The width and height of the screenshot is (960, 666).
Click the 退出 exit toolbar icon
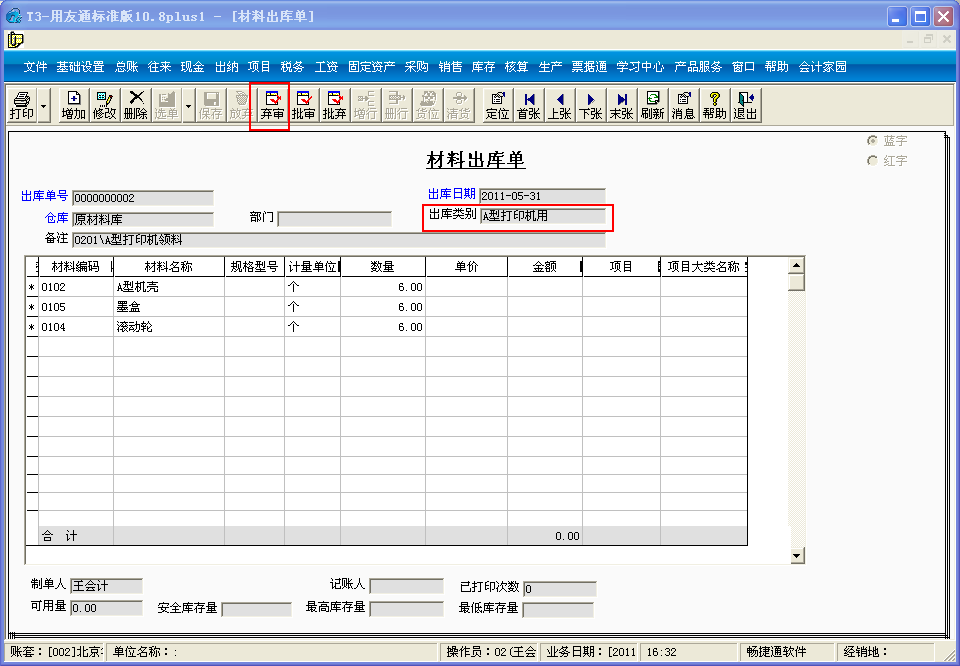(745, 105)
